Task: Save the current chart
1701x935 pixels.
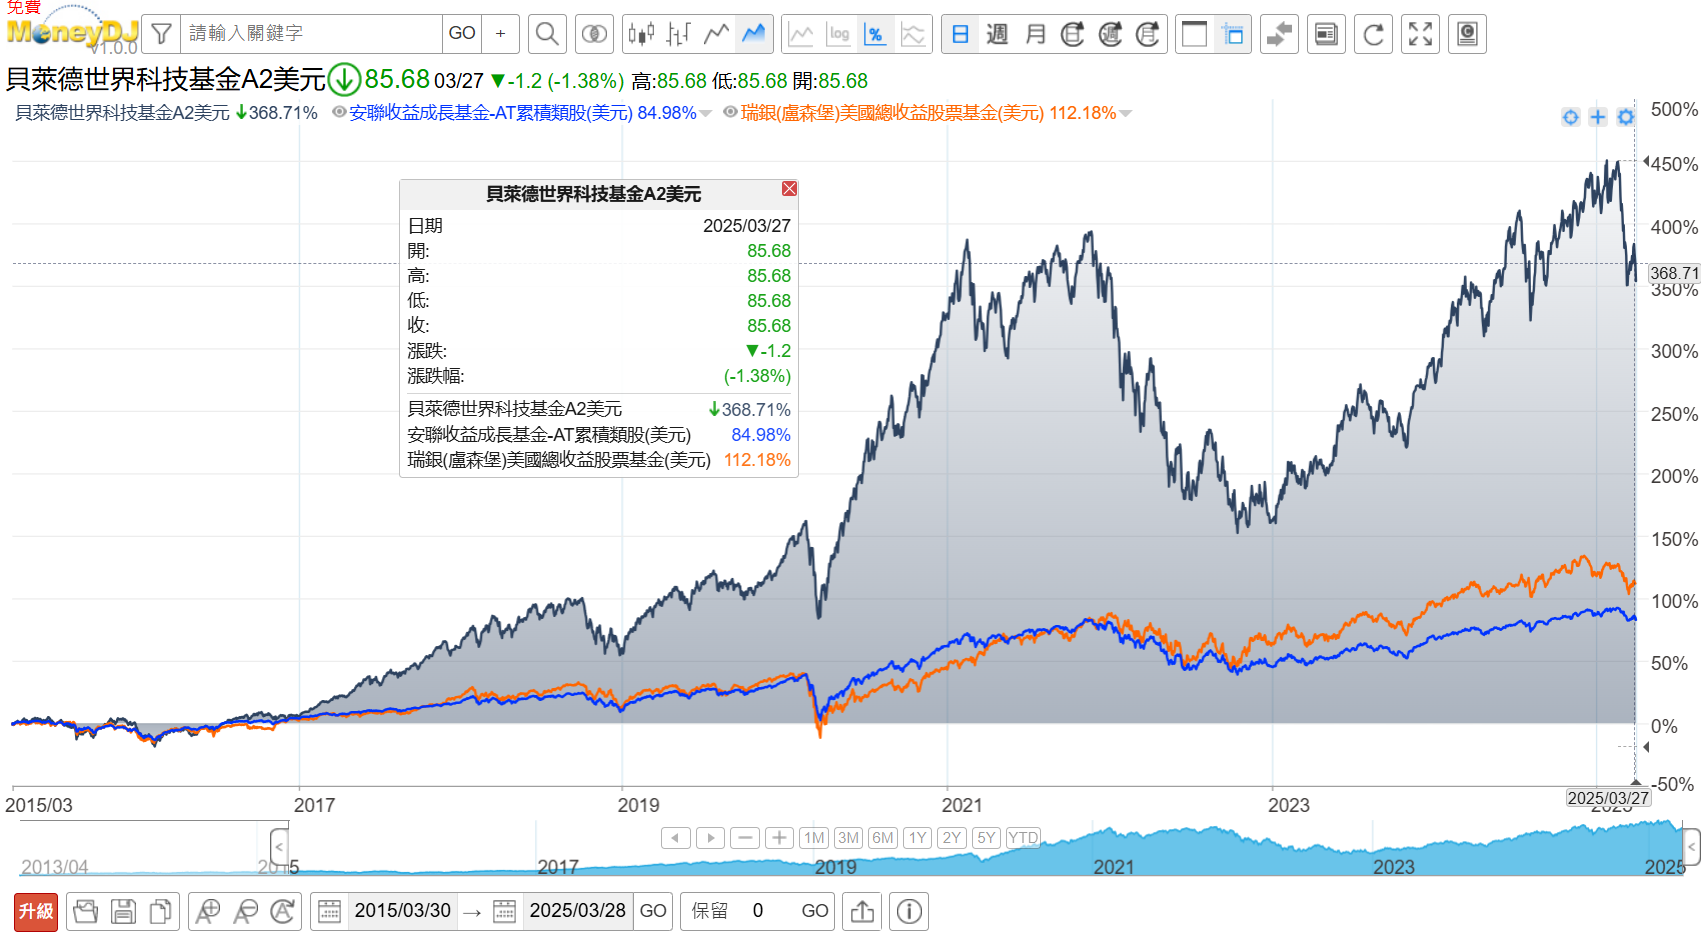Action: tap(123, 911)
